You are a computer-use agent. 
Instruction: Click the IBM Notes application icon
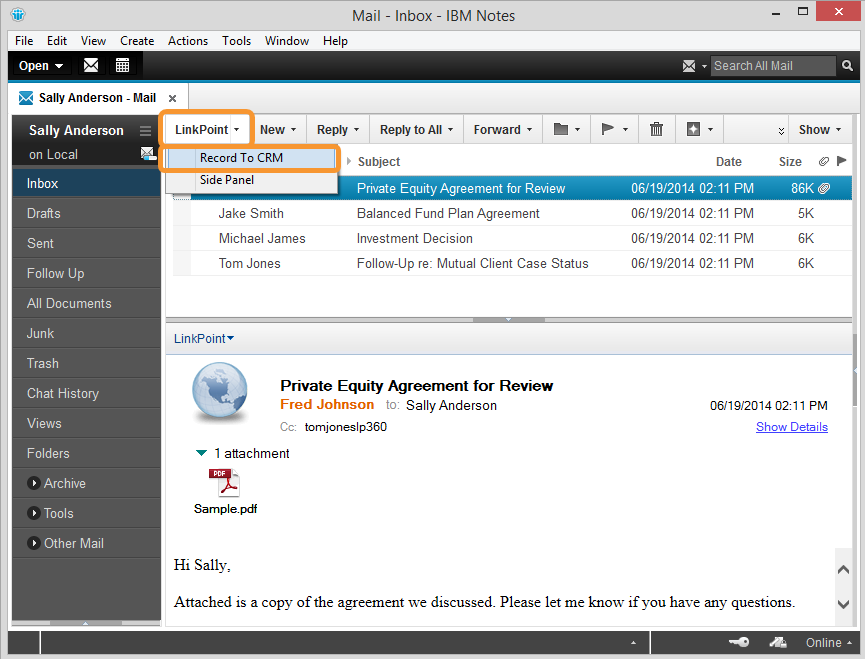[x=18, y=14]
